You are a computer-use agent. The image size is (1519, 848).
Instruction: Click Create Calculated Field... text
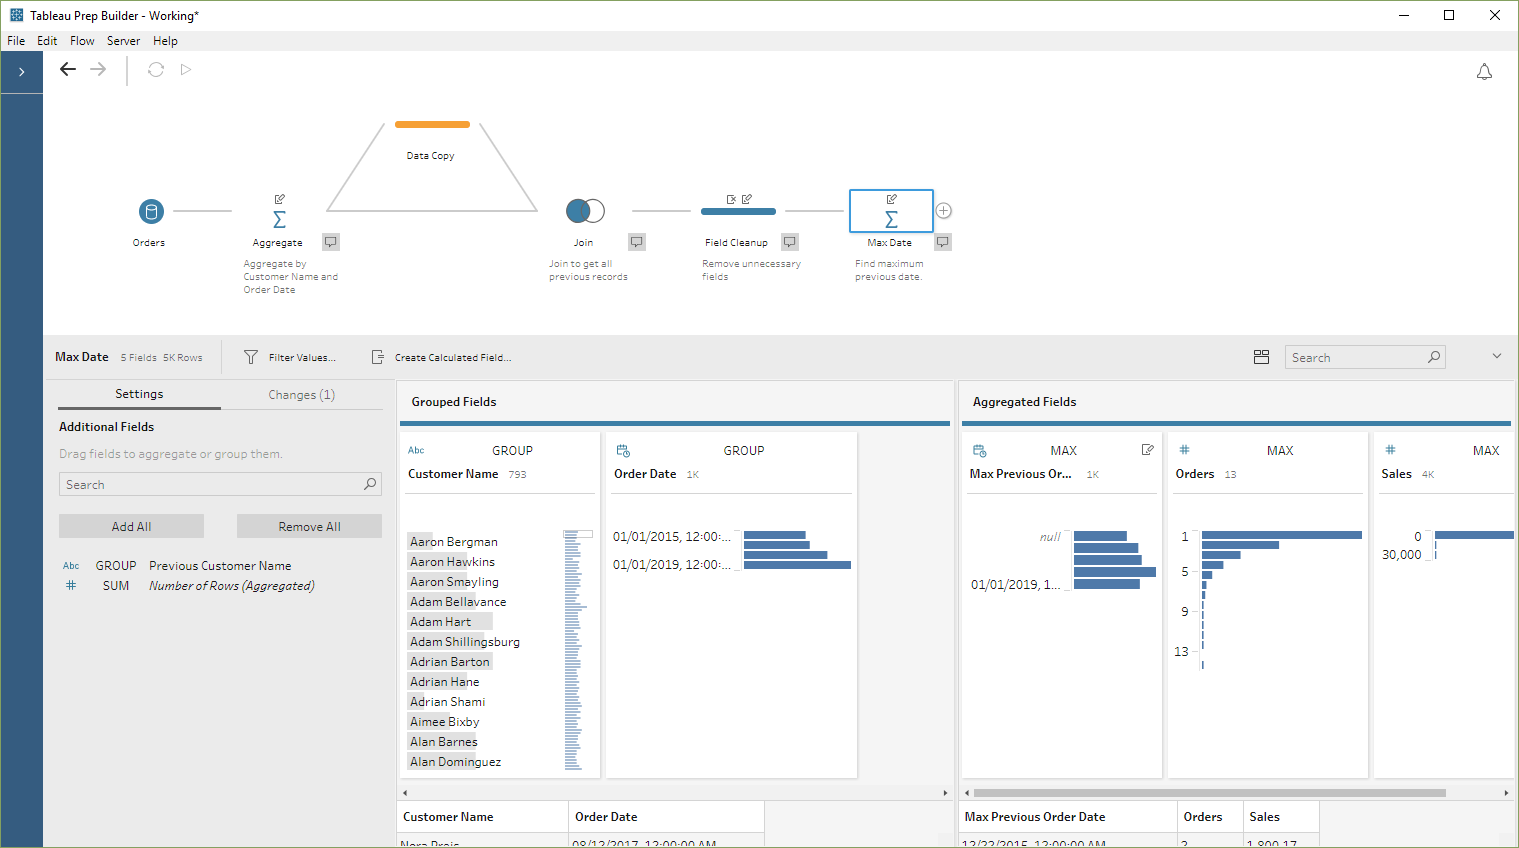click(453, 357)
